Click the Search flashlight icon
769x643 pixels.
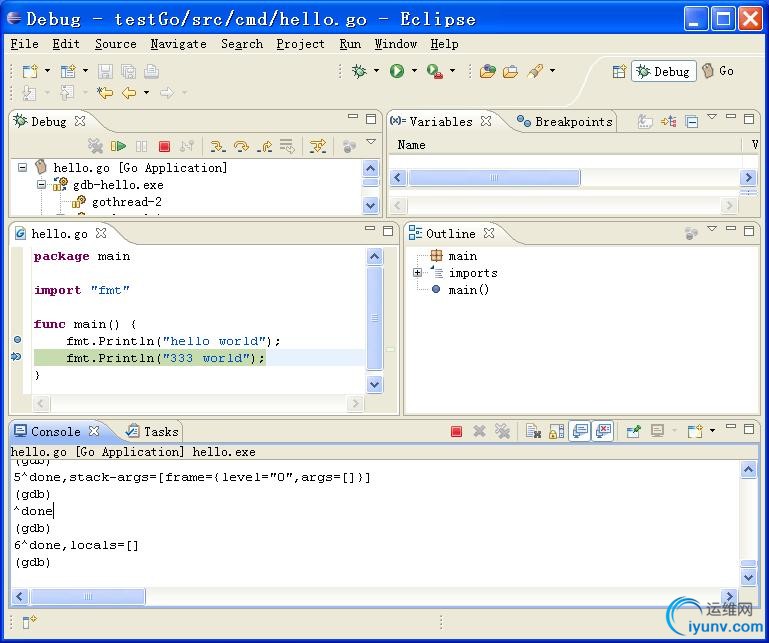coord(536,71)
